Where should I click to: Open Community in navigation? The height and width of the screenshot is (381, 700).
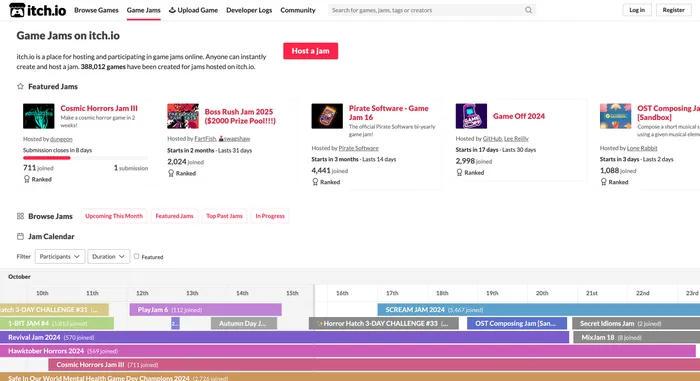tap(298, 10)
